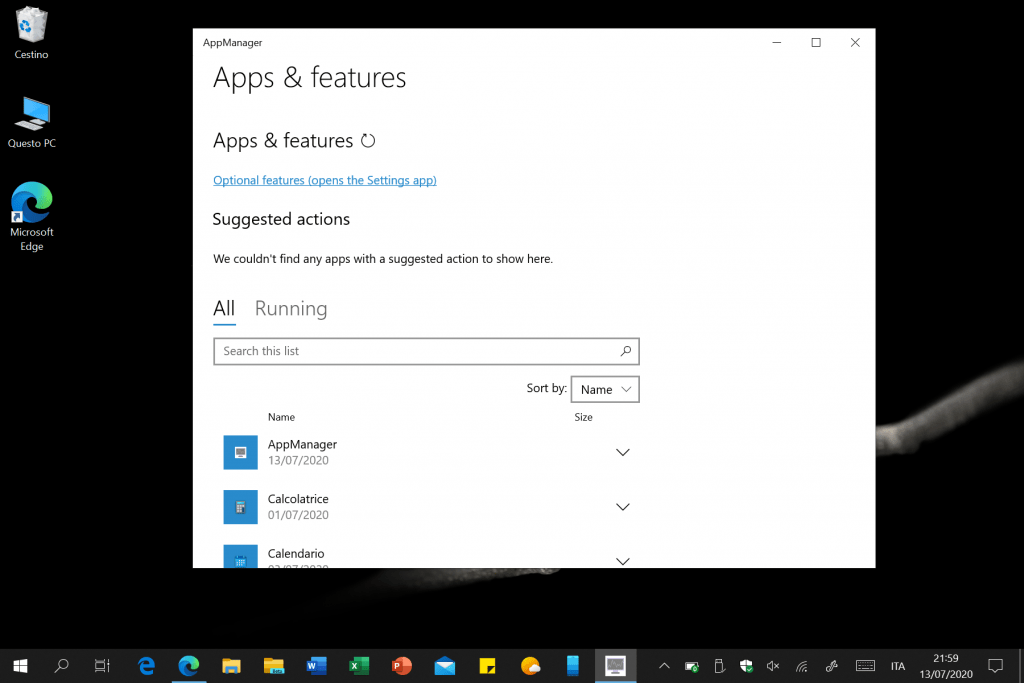Click the Calcolatrice app icon in list
1024x683 pixels.
click(x=240, y=507)
